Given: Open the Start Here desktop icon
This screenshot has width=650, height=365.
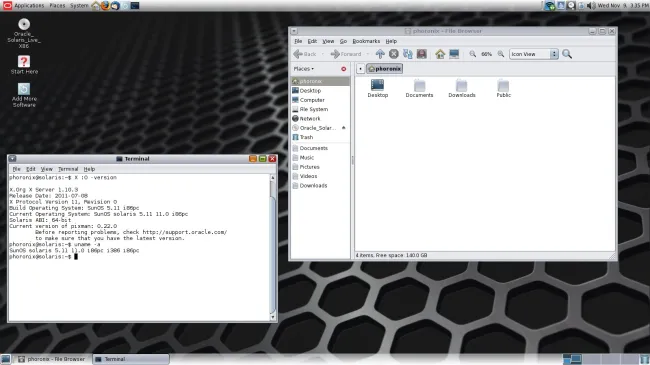Looking at the screenshot, I should [24, 65].
